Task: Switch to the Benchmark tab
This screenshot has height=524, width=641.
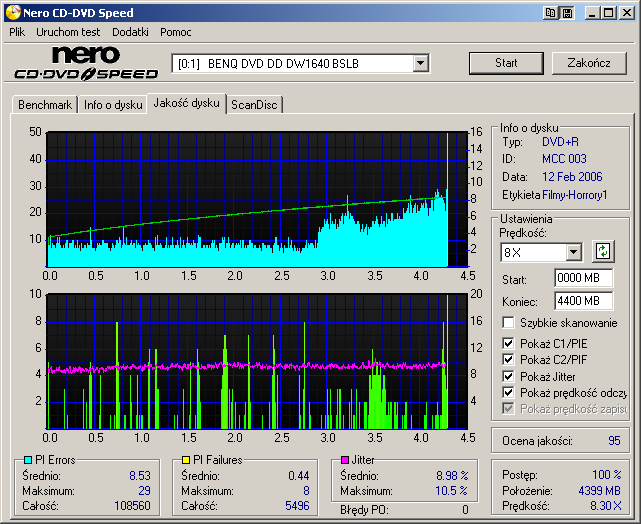Action: tap(45, 105)
